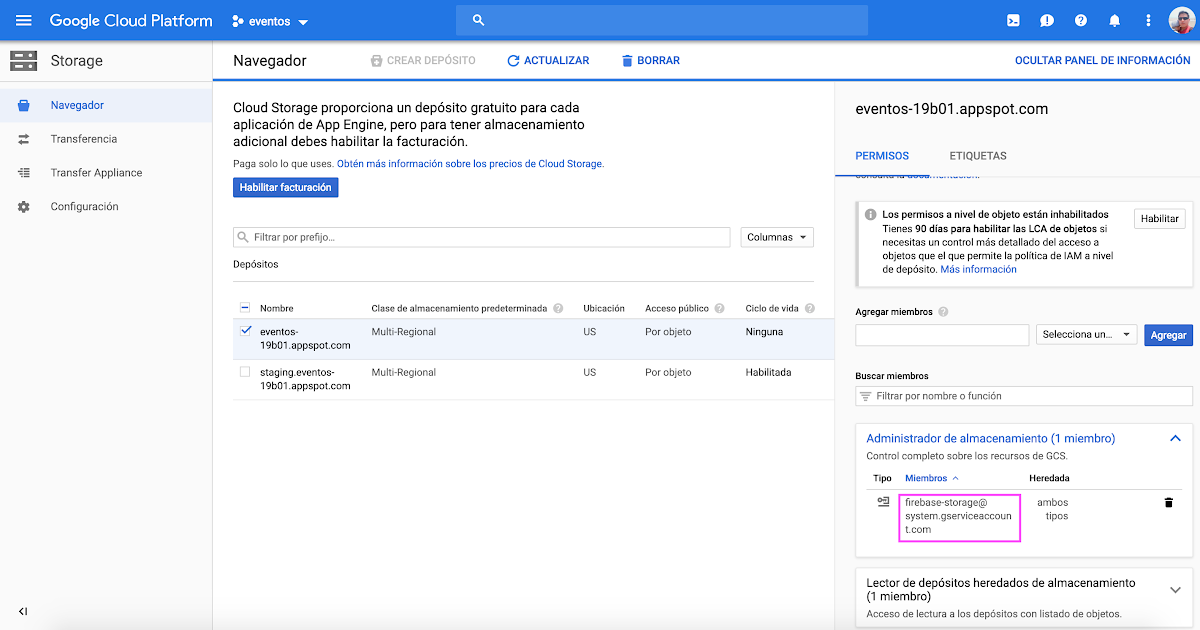Click the top search input bar
Screen dimensions: 1200x630
pyautogui.click(x=662, y=20)
